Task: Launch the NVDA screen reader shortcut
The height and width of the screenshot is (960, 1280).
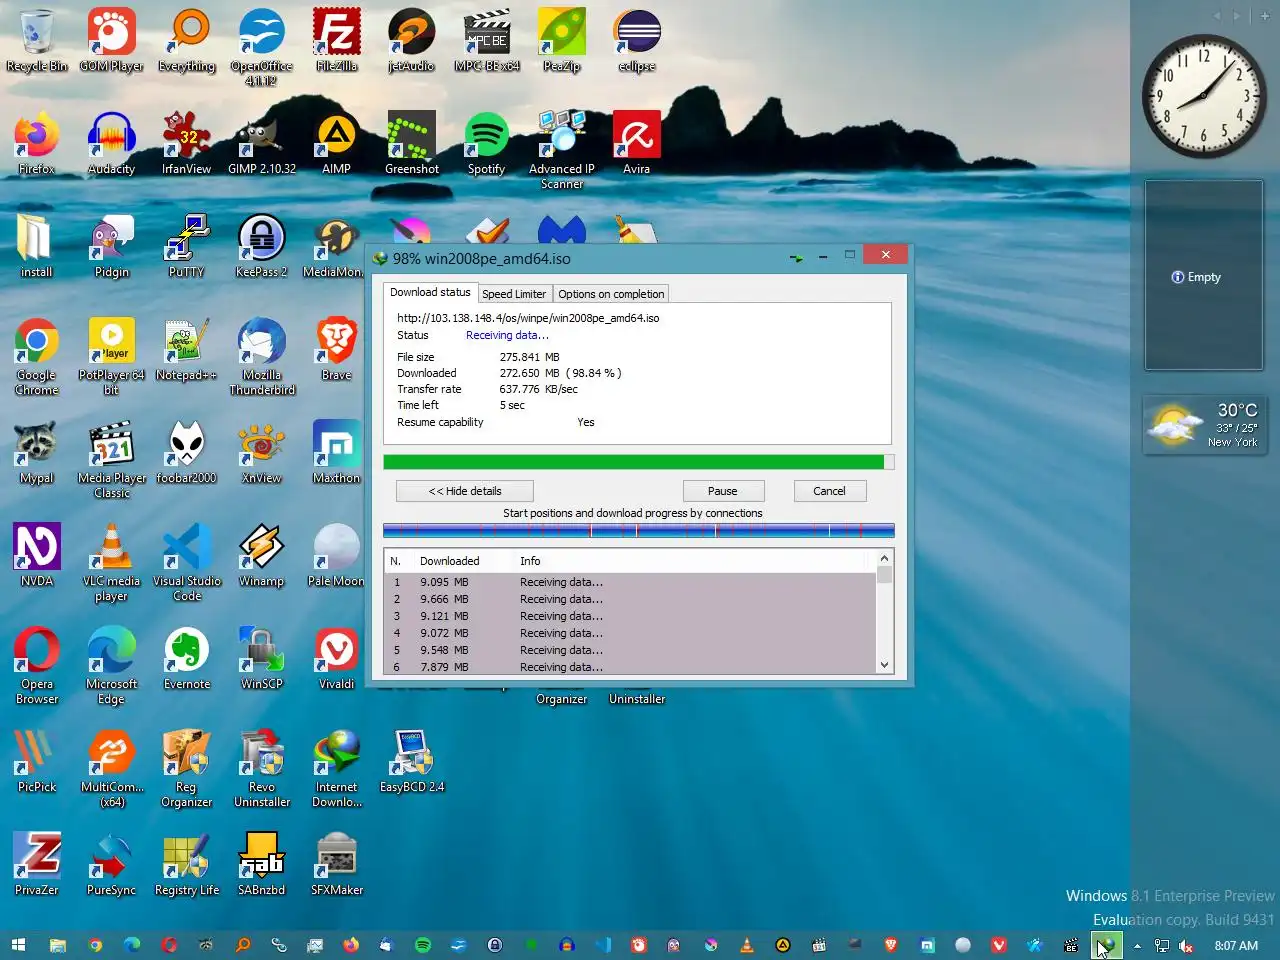Action: (x=37, y=555)
